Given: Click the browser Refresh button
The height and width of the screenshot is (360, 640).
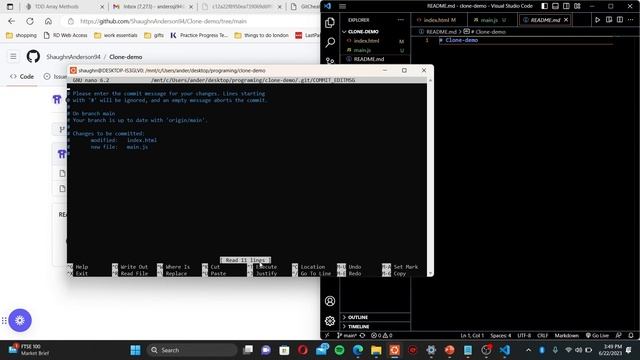Looking at the screenshot, I should pos(30,21).
